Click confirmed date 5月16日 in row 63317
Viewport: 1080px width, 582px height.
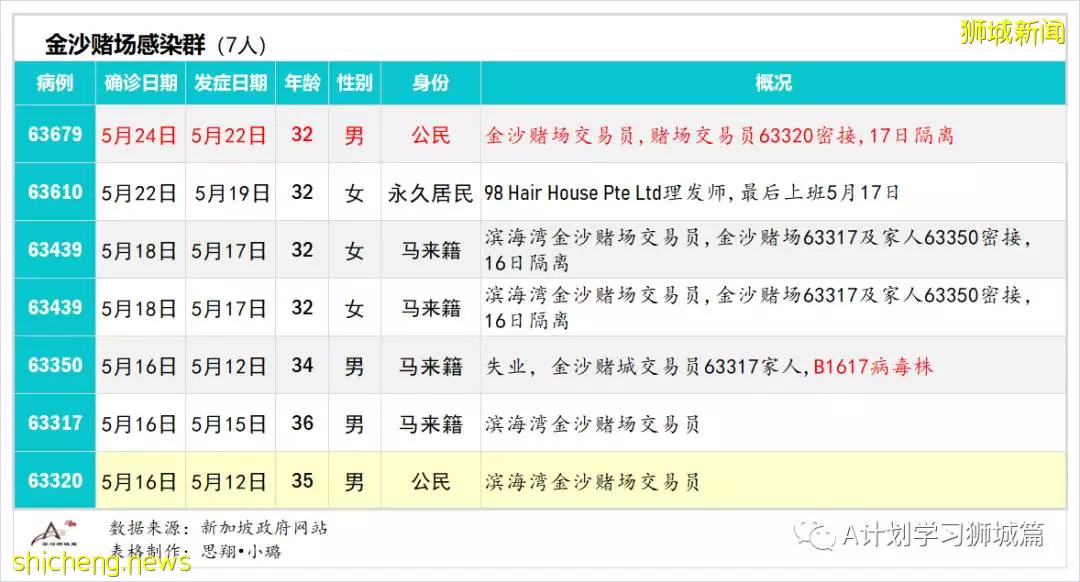pyautogui.click(x=138, y=424)
